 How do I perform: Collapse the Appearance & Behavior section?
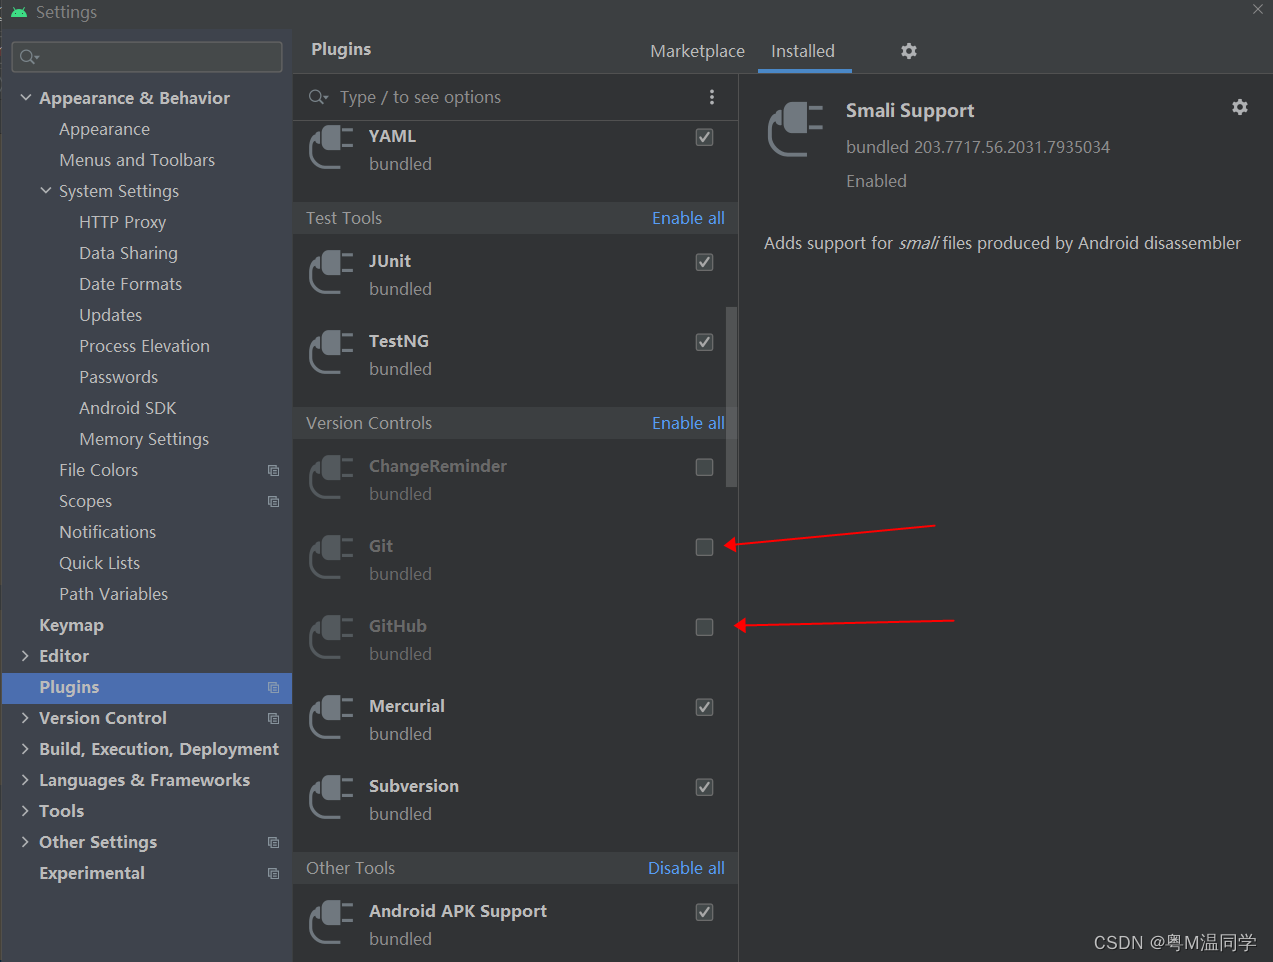click(25, 97)
